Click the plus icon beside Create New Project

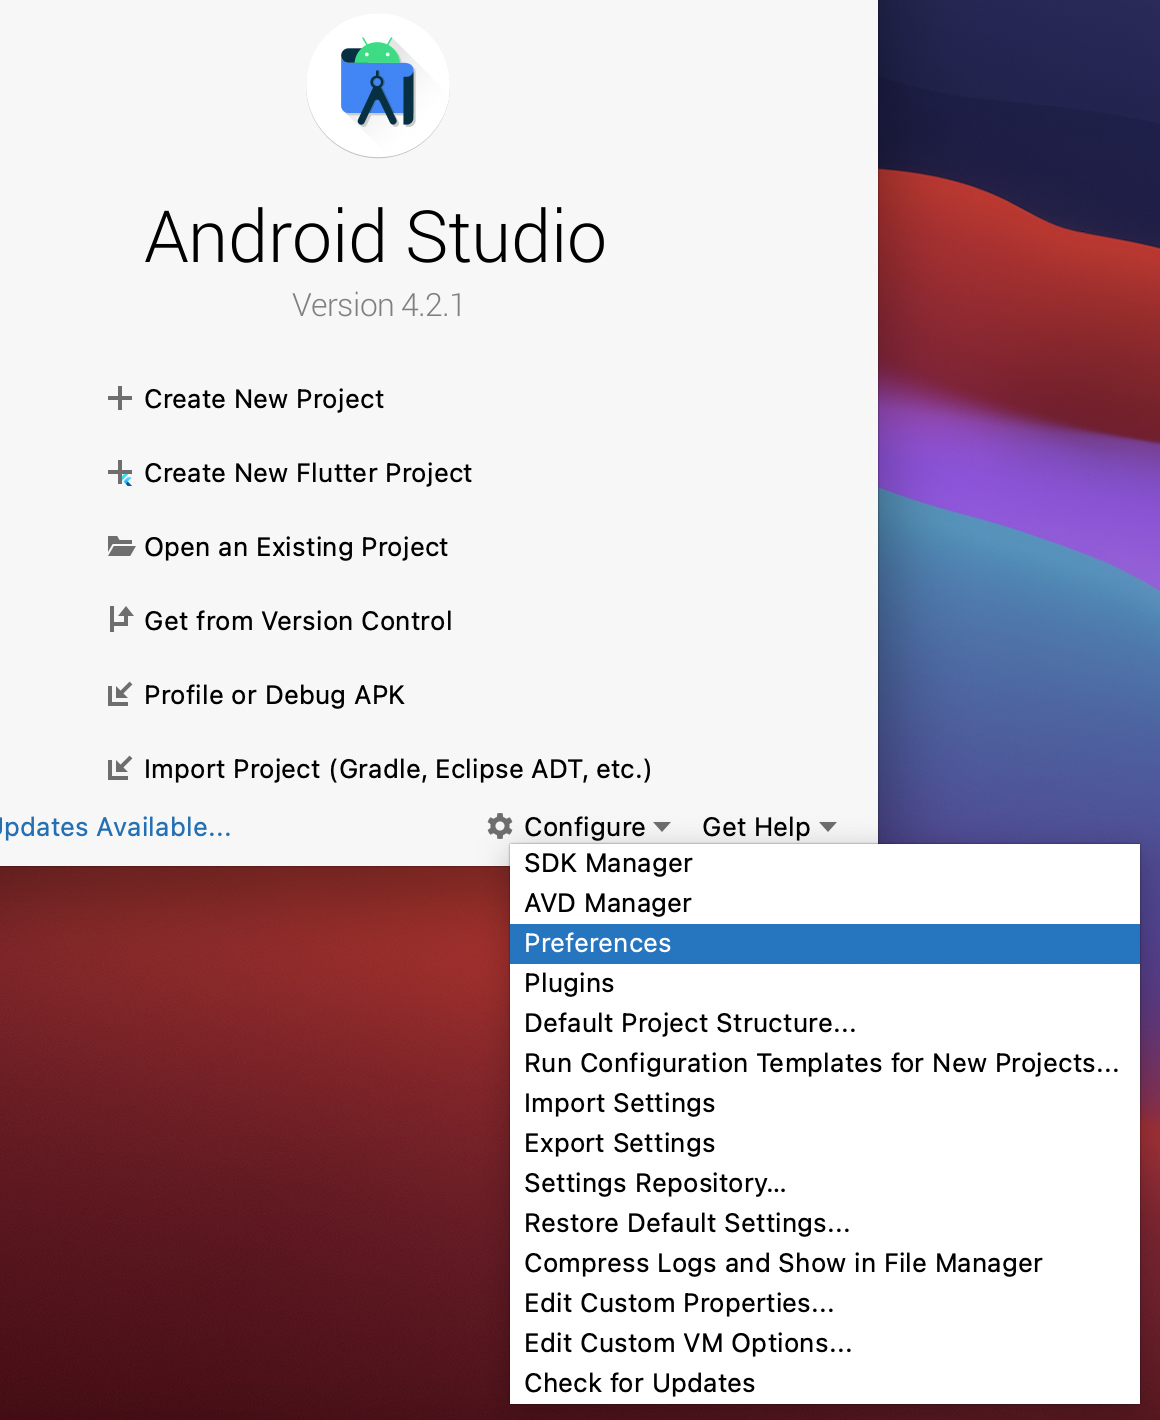[120, 398]
